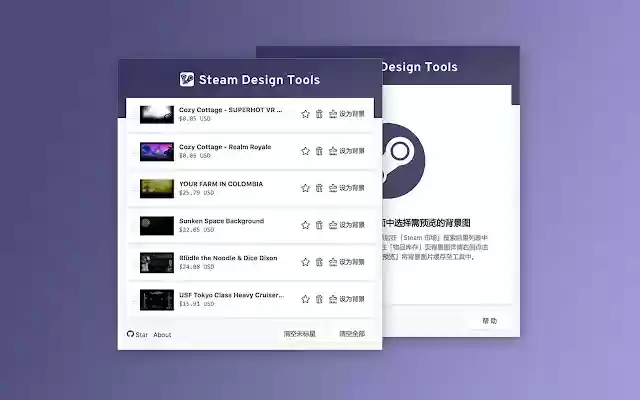Image resolution: width=640 pixels, height=400 pixels.
Task: Click the clear all items button
Action: [352, 334]
